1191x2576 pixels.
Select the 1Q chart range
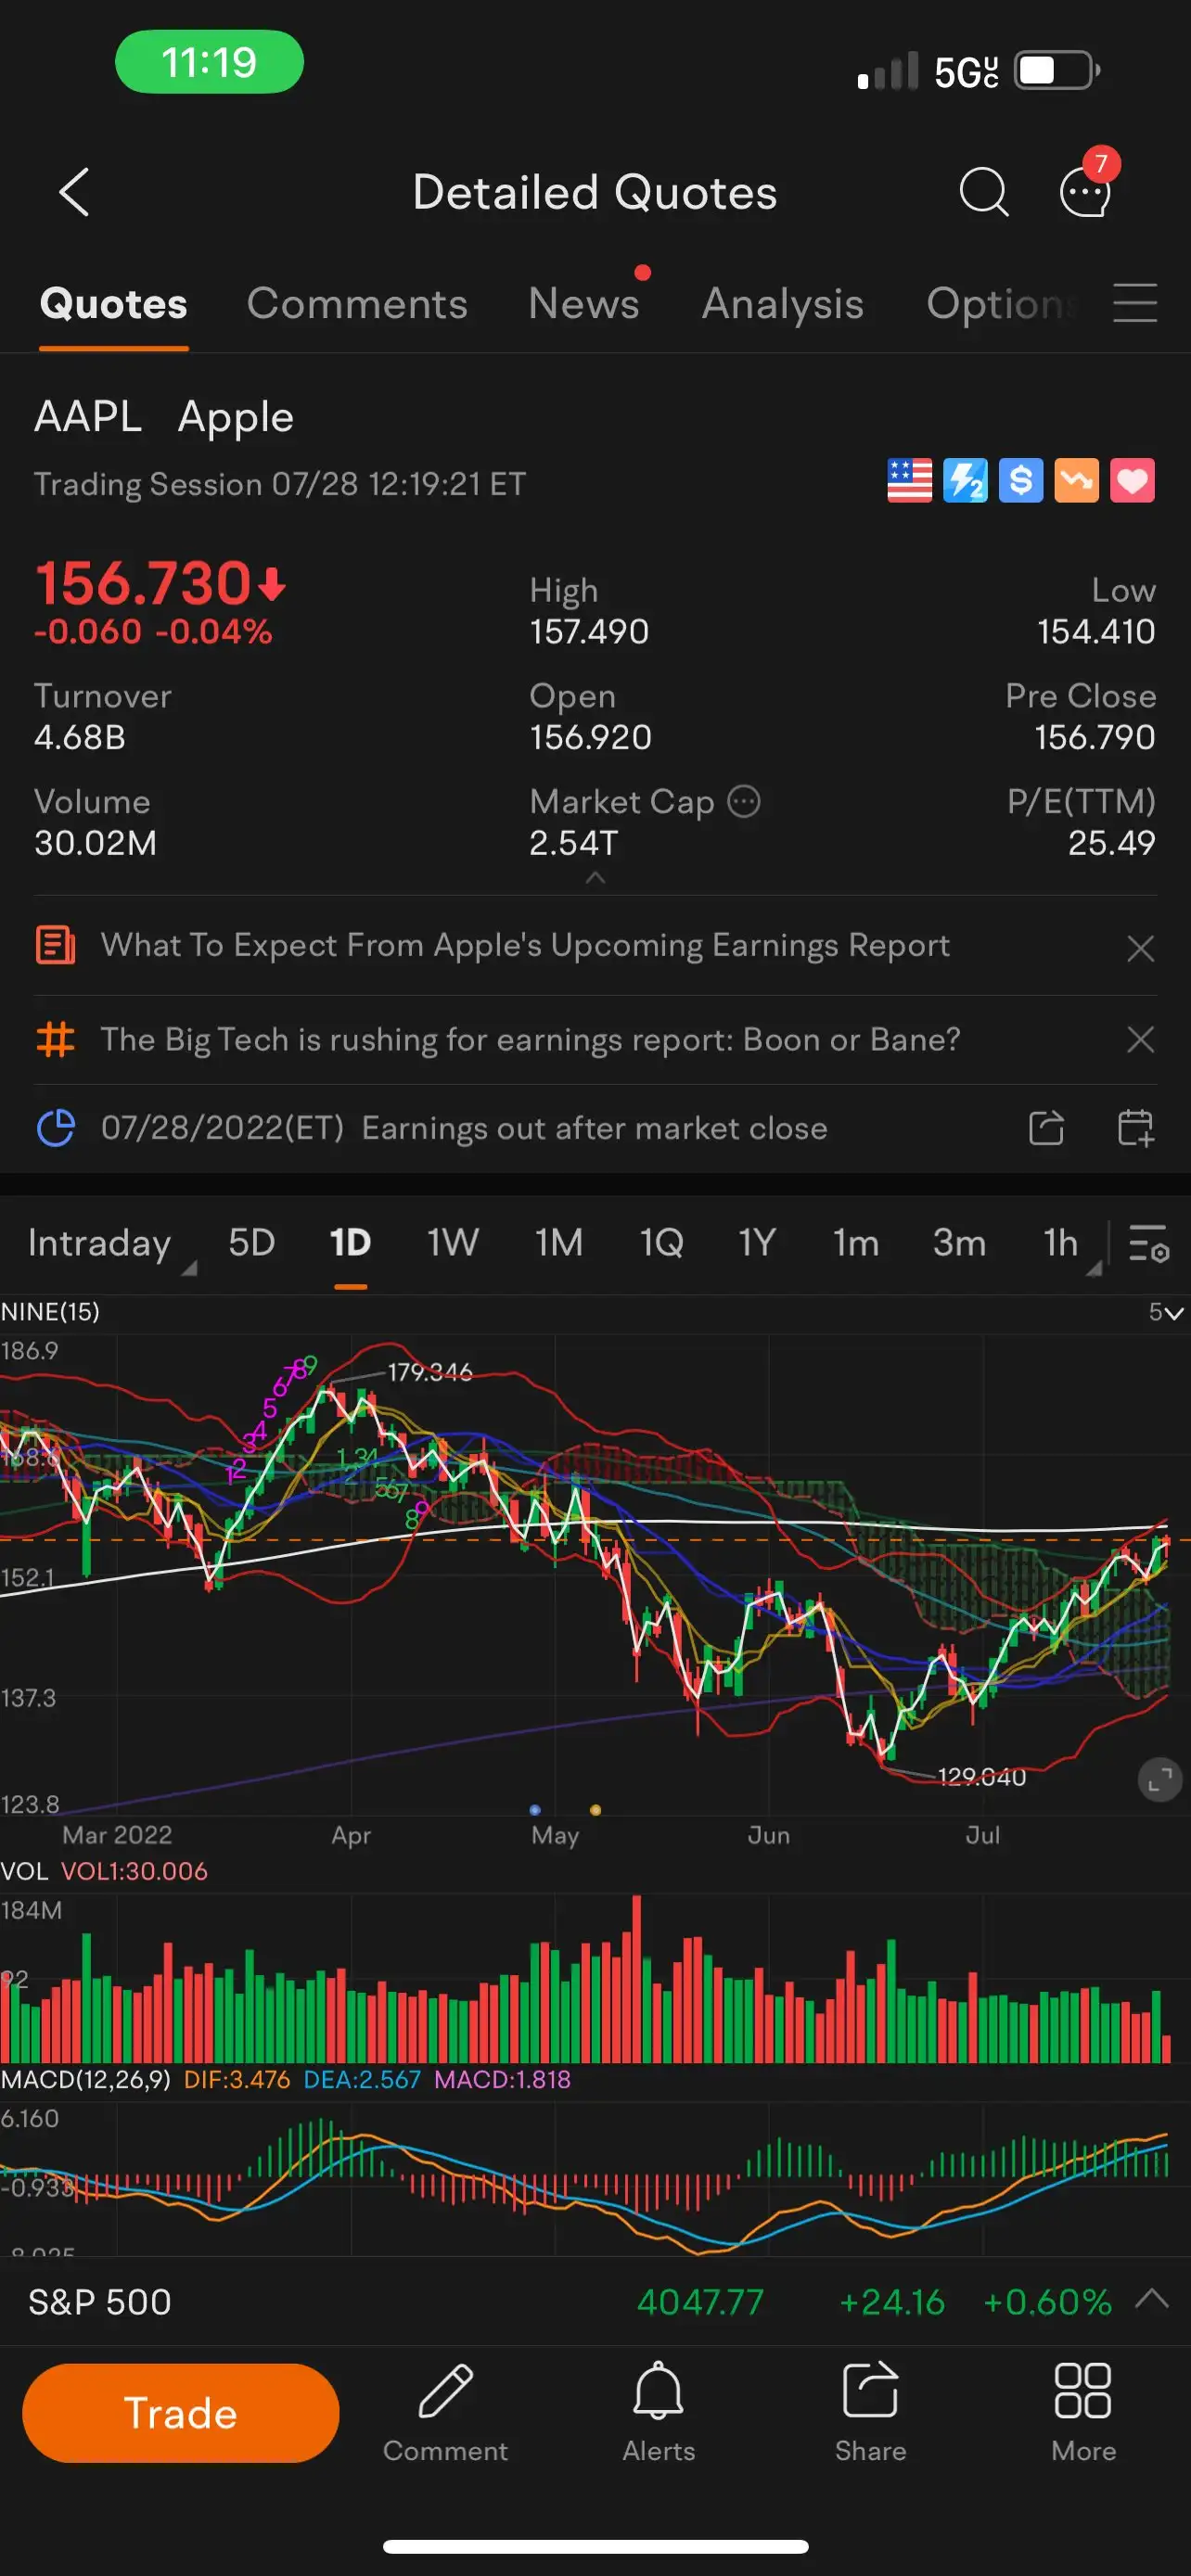(661, 1243)
